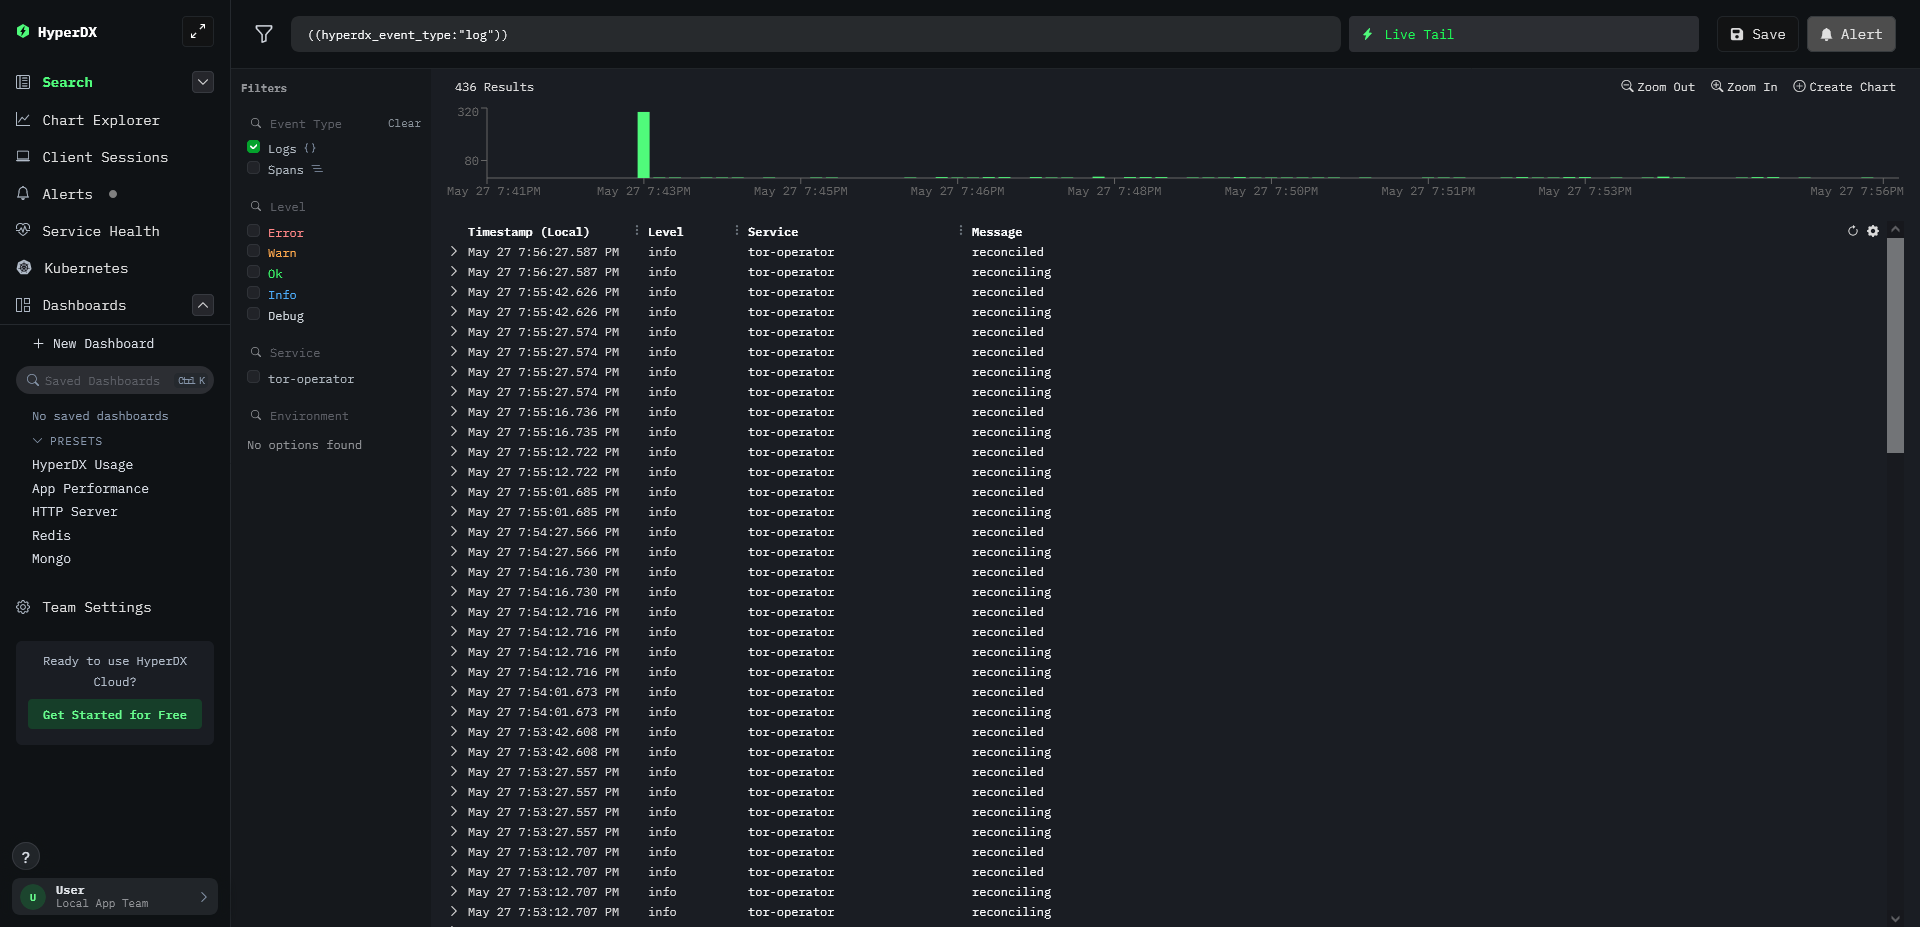1920x927 pixels.
Task: Open Client Sessions via its laptop icon
Action: tap(23, 157)
